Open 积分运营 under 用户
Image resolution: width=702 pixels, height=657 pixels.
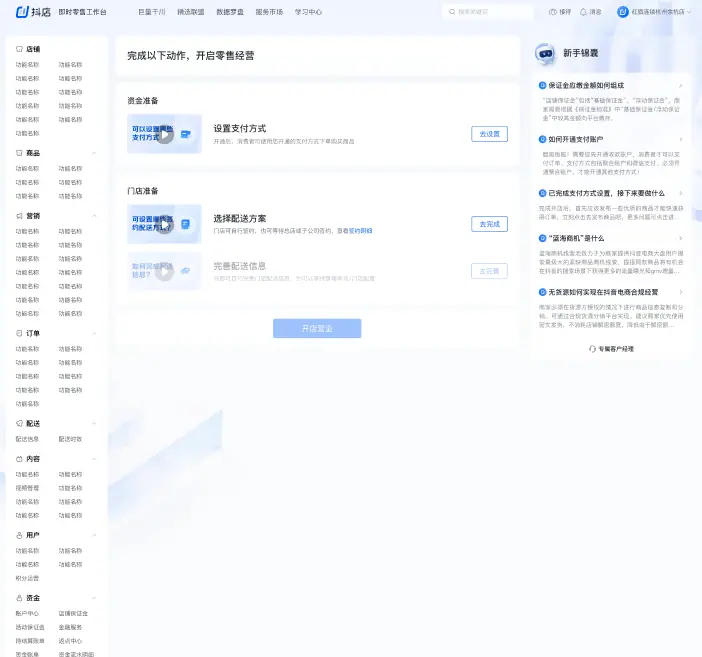click(x=27, y=578)
